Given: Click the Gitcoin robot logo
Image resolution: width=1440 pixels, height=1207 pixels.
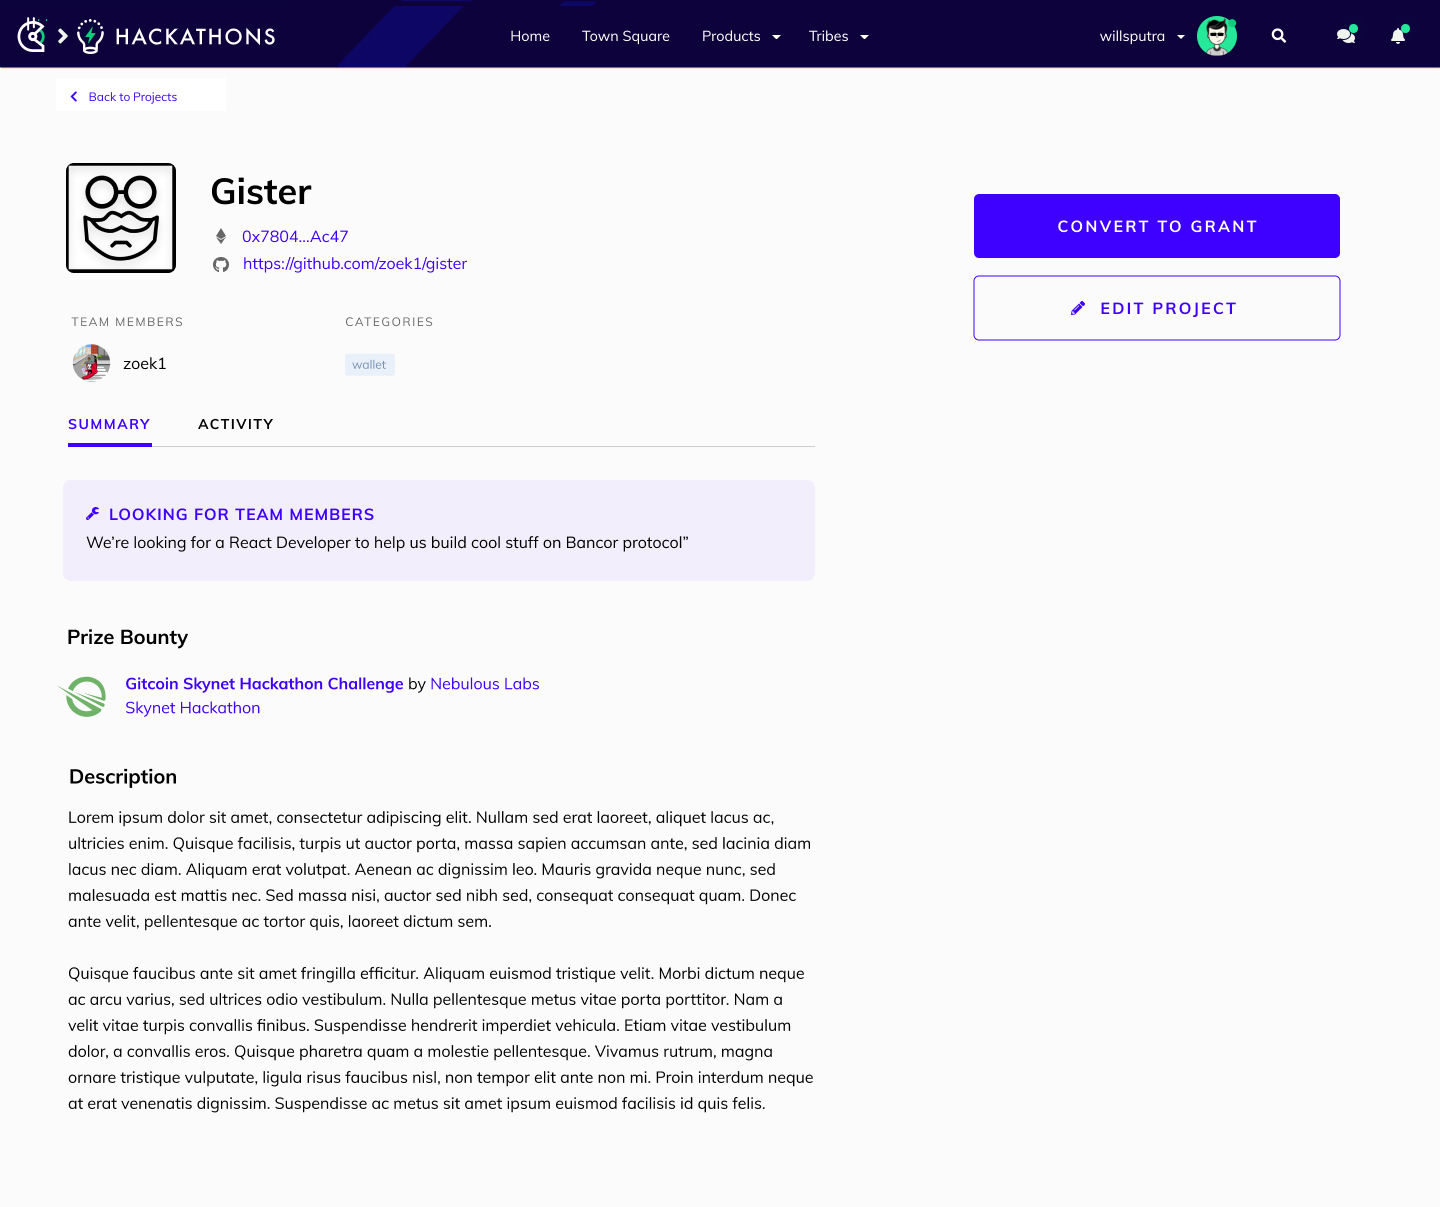Looking at the screenshot, I should tap(30, 34).
